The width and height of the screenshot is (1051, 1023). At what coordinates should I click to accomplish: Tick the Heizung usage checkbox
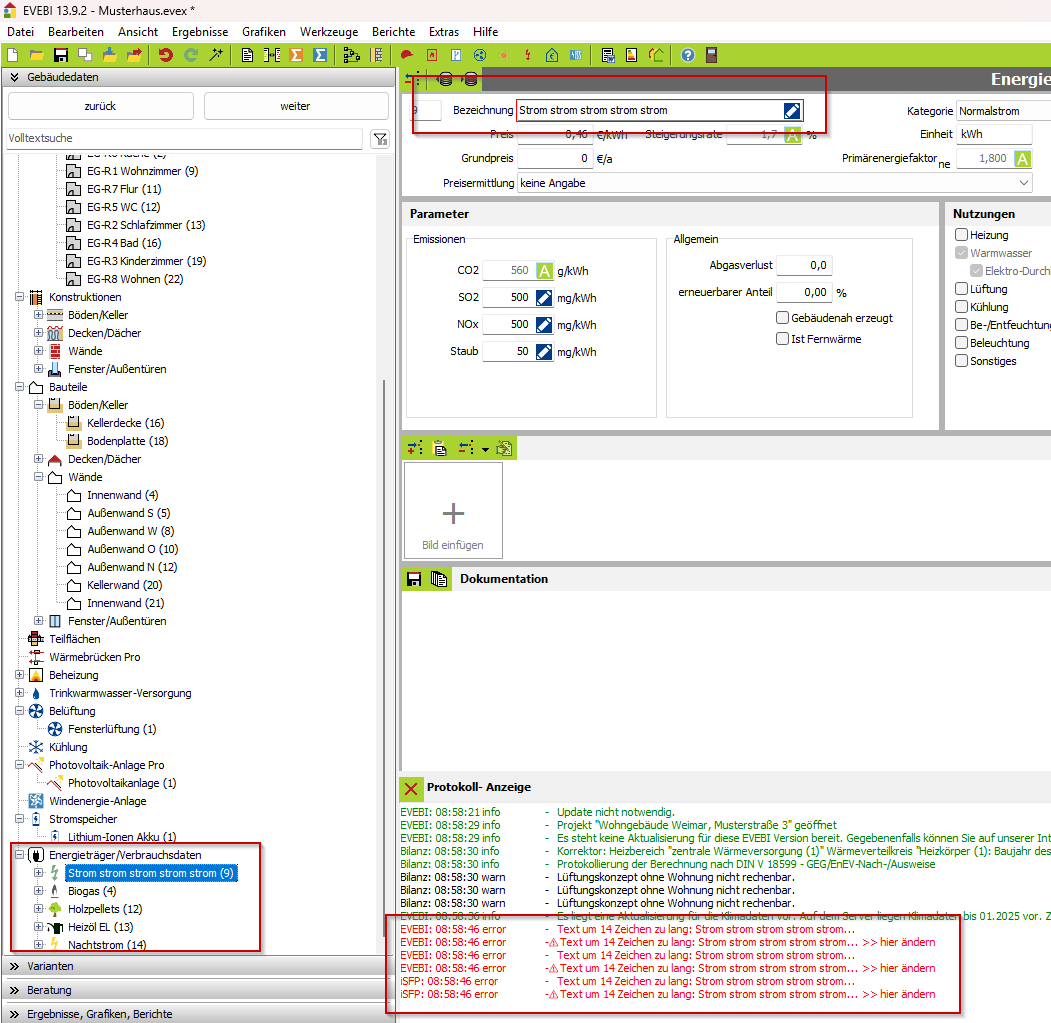(961, 235)
